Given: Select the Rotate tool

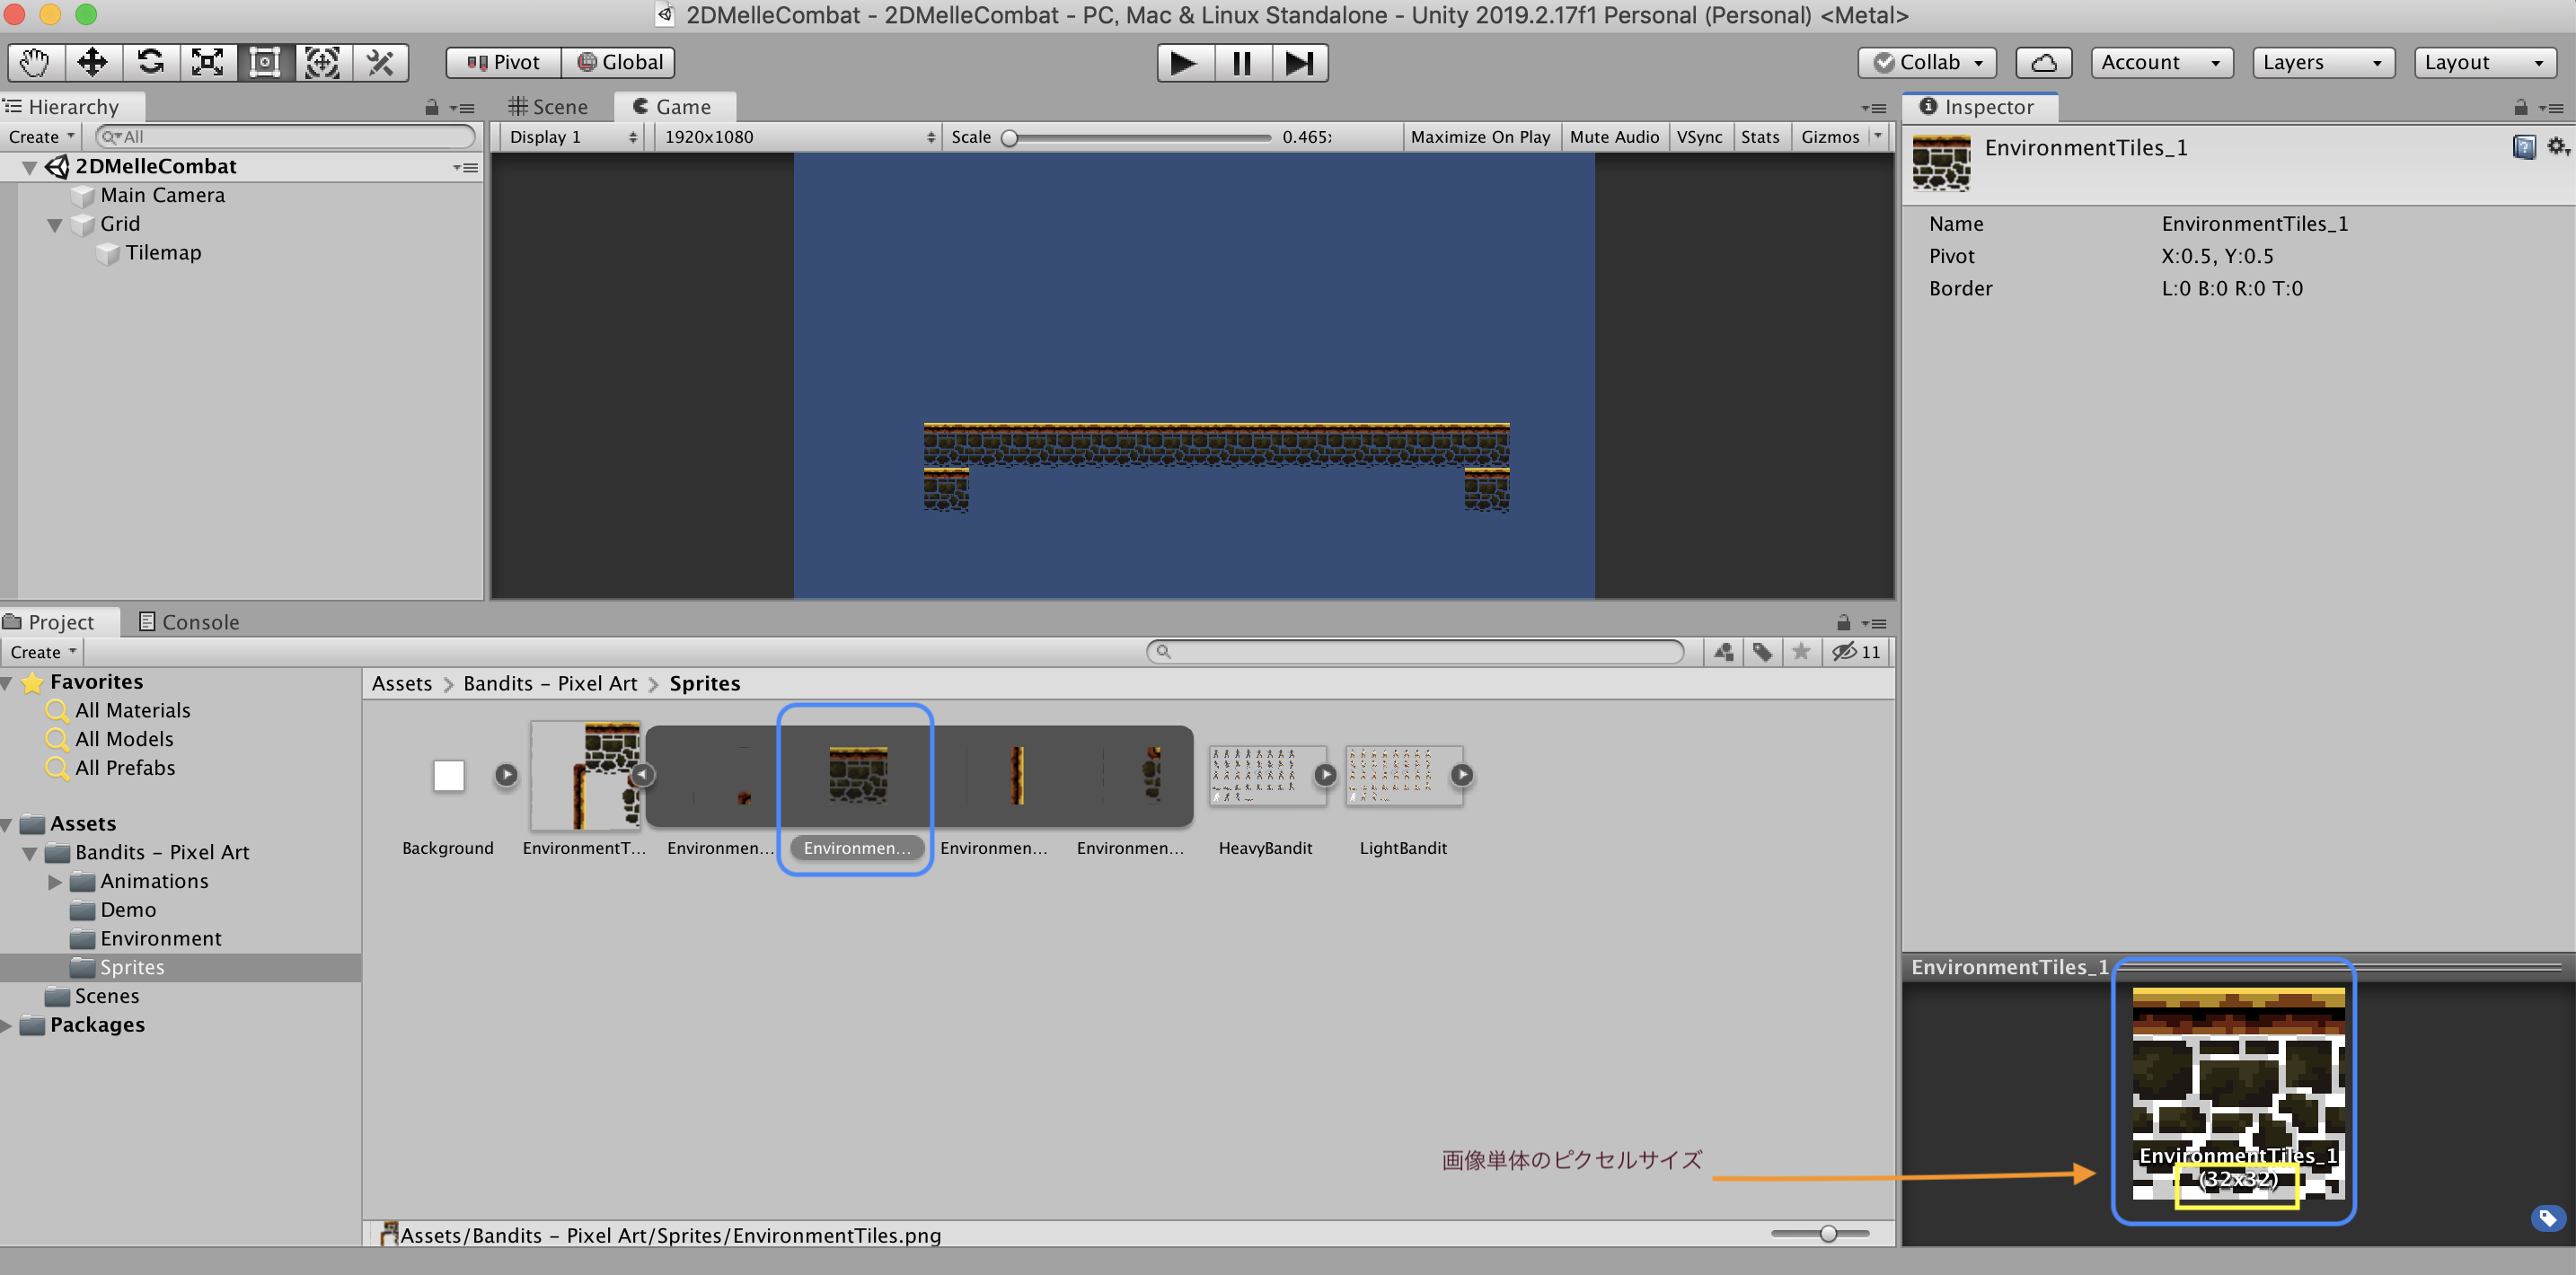Looking at the screenshot, I should 150,62.
